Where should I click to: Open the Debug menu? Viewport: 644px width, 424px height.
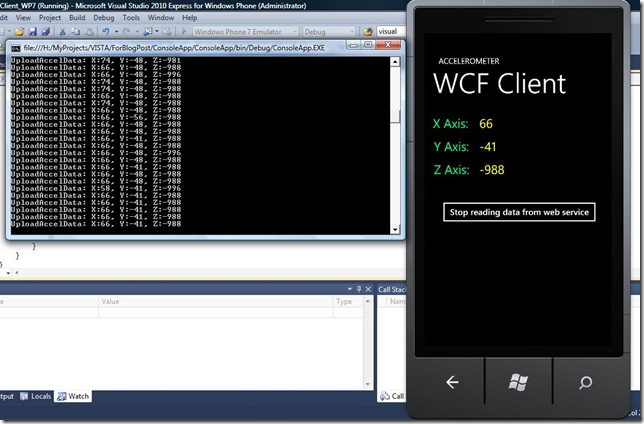pos(104,18)
